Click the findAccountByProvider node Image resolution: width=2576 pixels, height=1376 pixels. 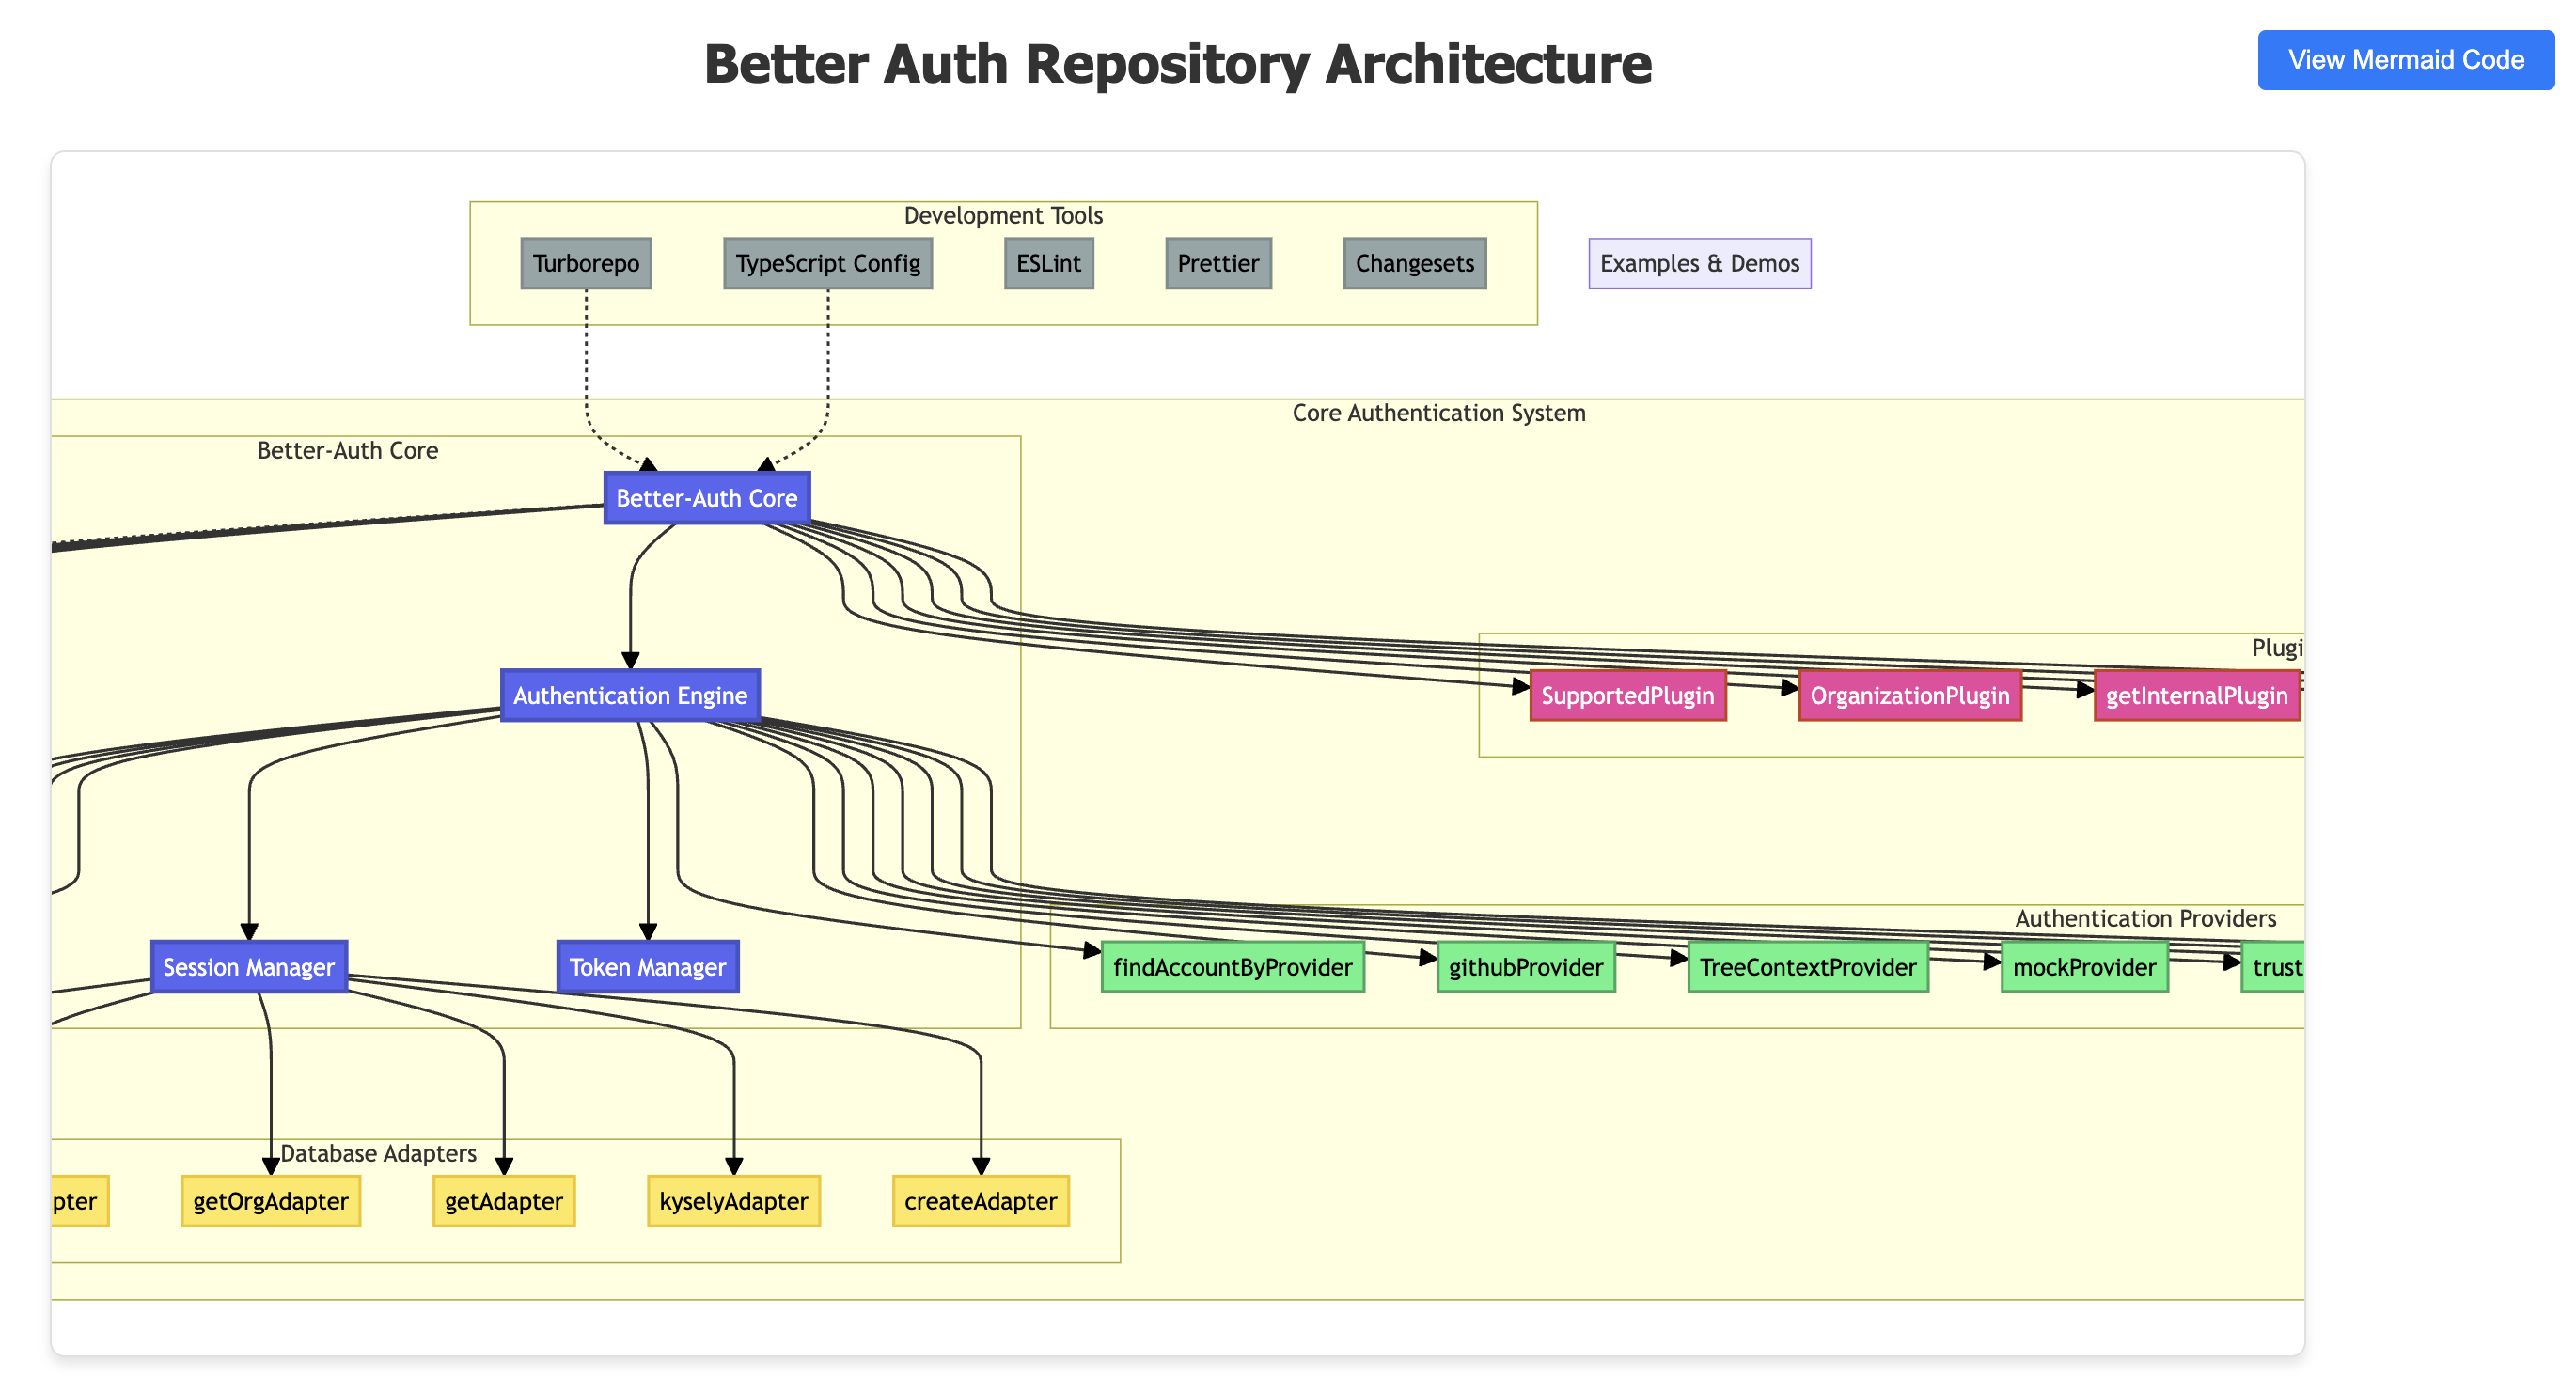(1232, 967)
